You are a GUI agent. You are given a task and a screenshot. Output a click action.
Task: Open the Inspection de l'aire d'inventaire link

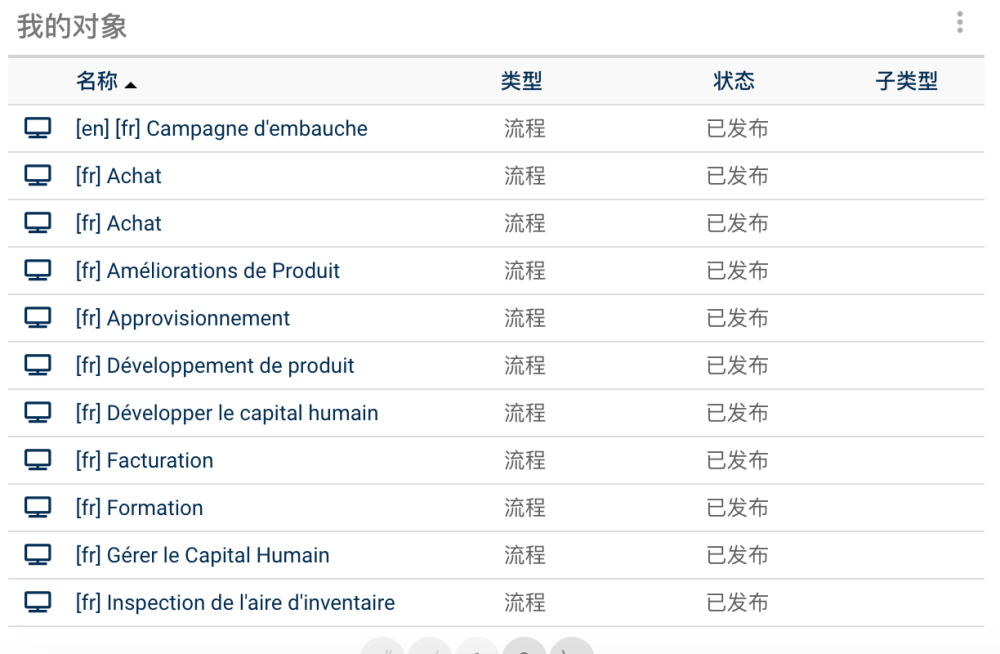(235, 603)
